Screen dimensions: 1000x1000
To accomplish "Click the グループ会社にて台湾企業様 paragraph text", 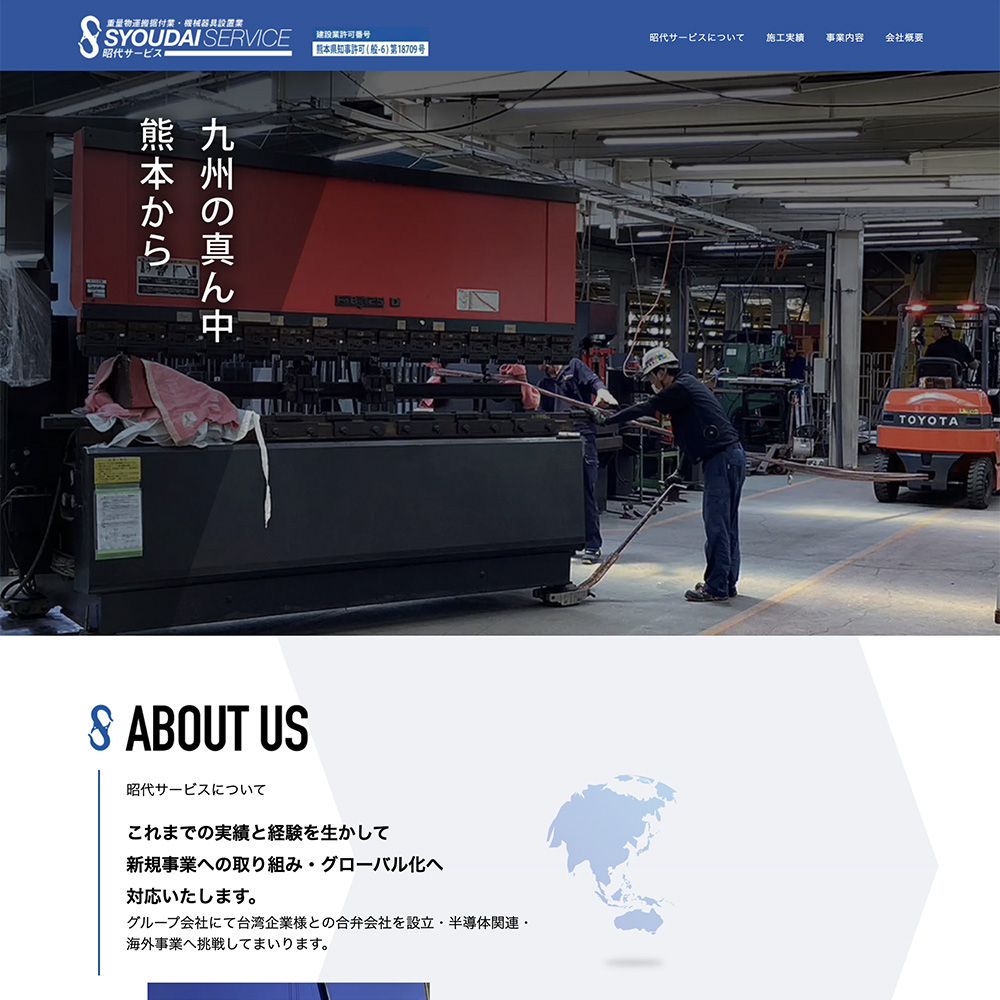I will [x=327, y=933].
